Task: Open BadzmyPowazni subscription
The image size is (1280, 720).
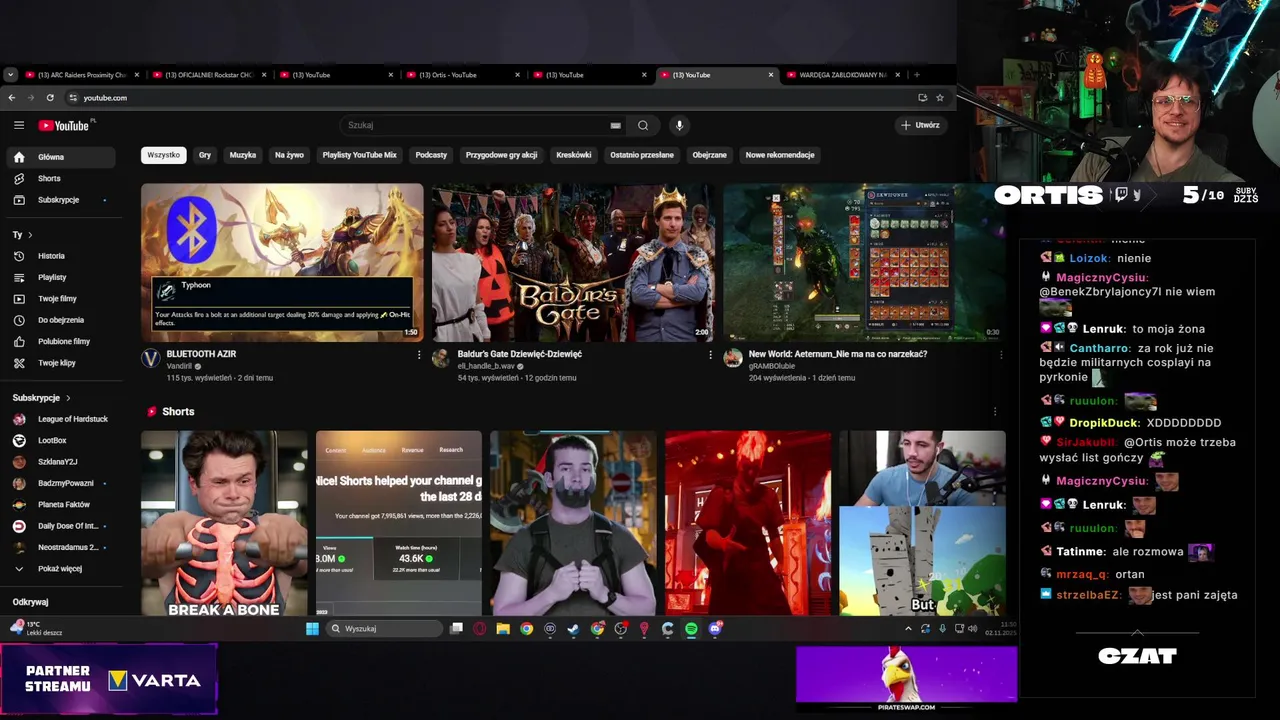Action: coord(61,483)
